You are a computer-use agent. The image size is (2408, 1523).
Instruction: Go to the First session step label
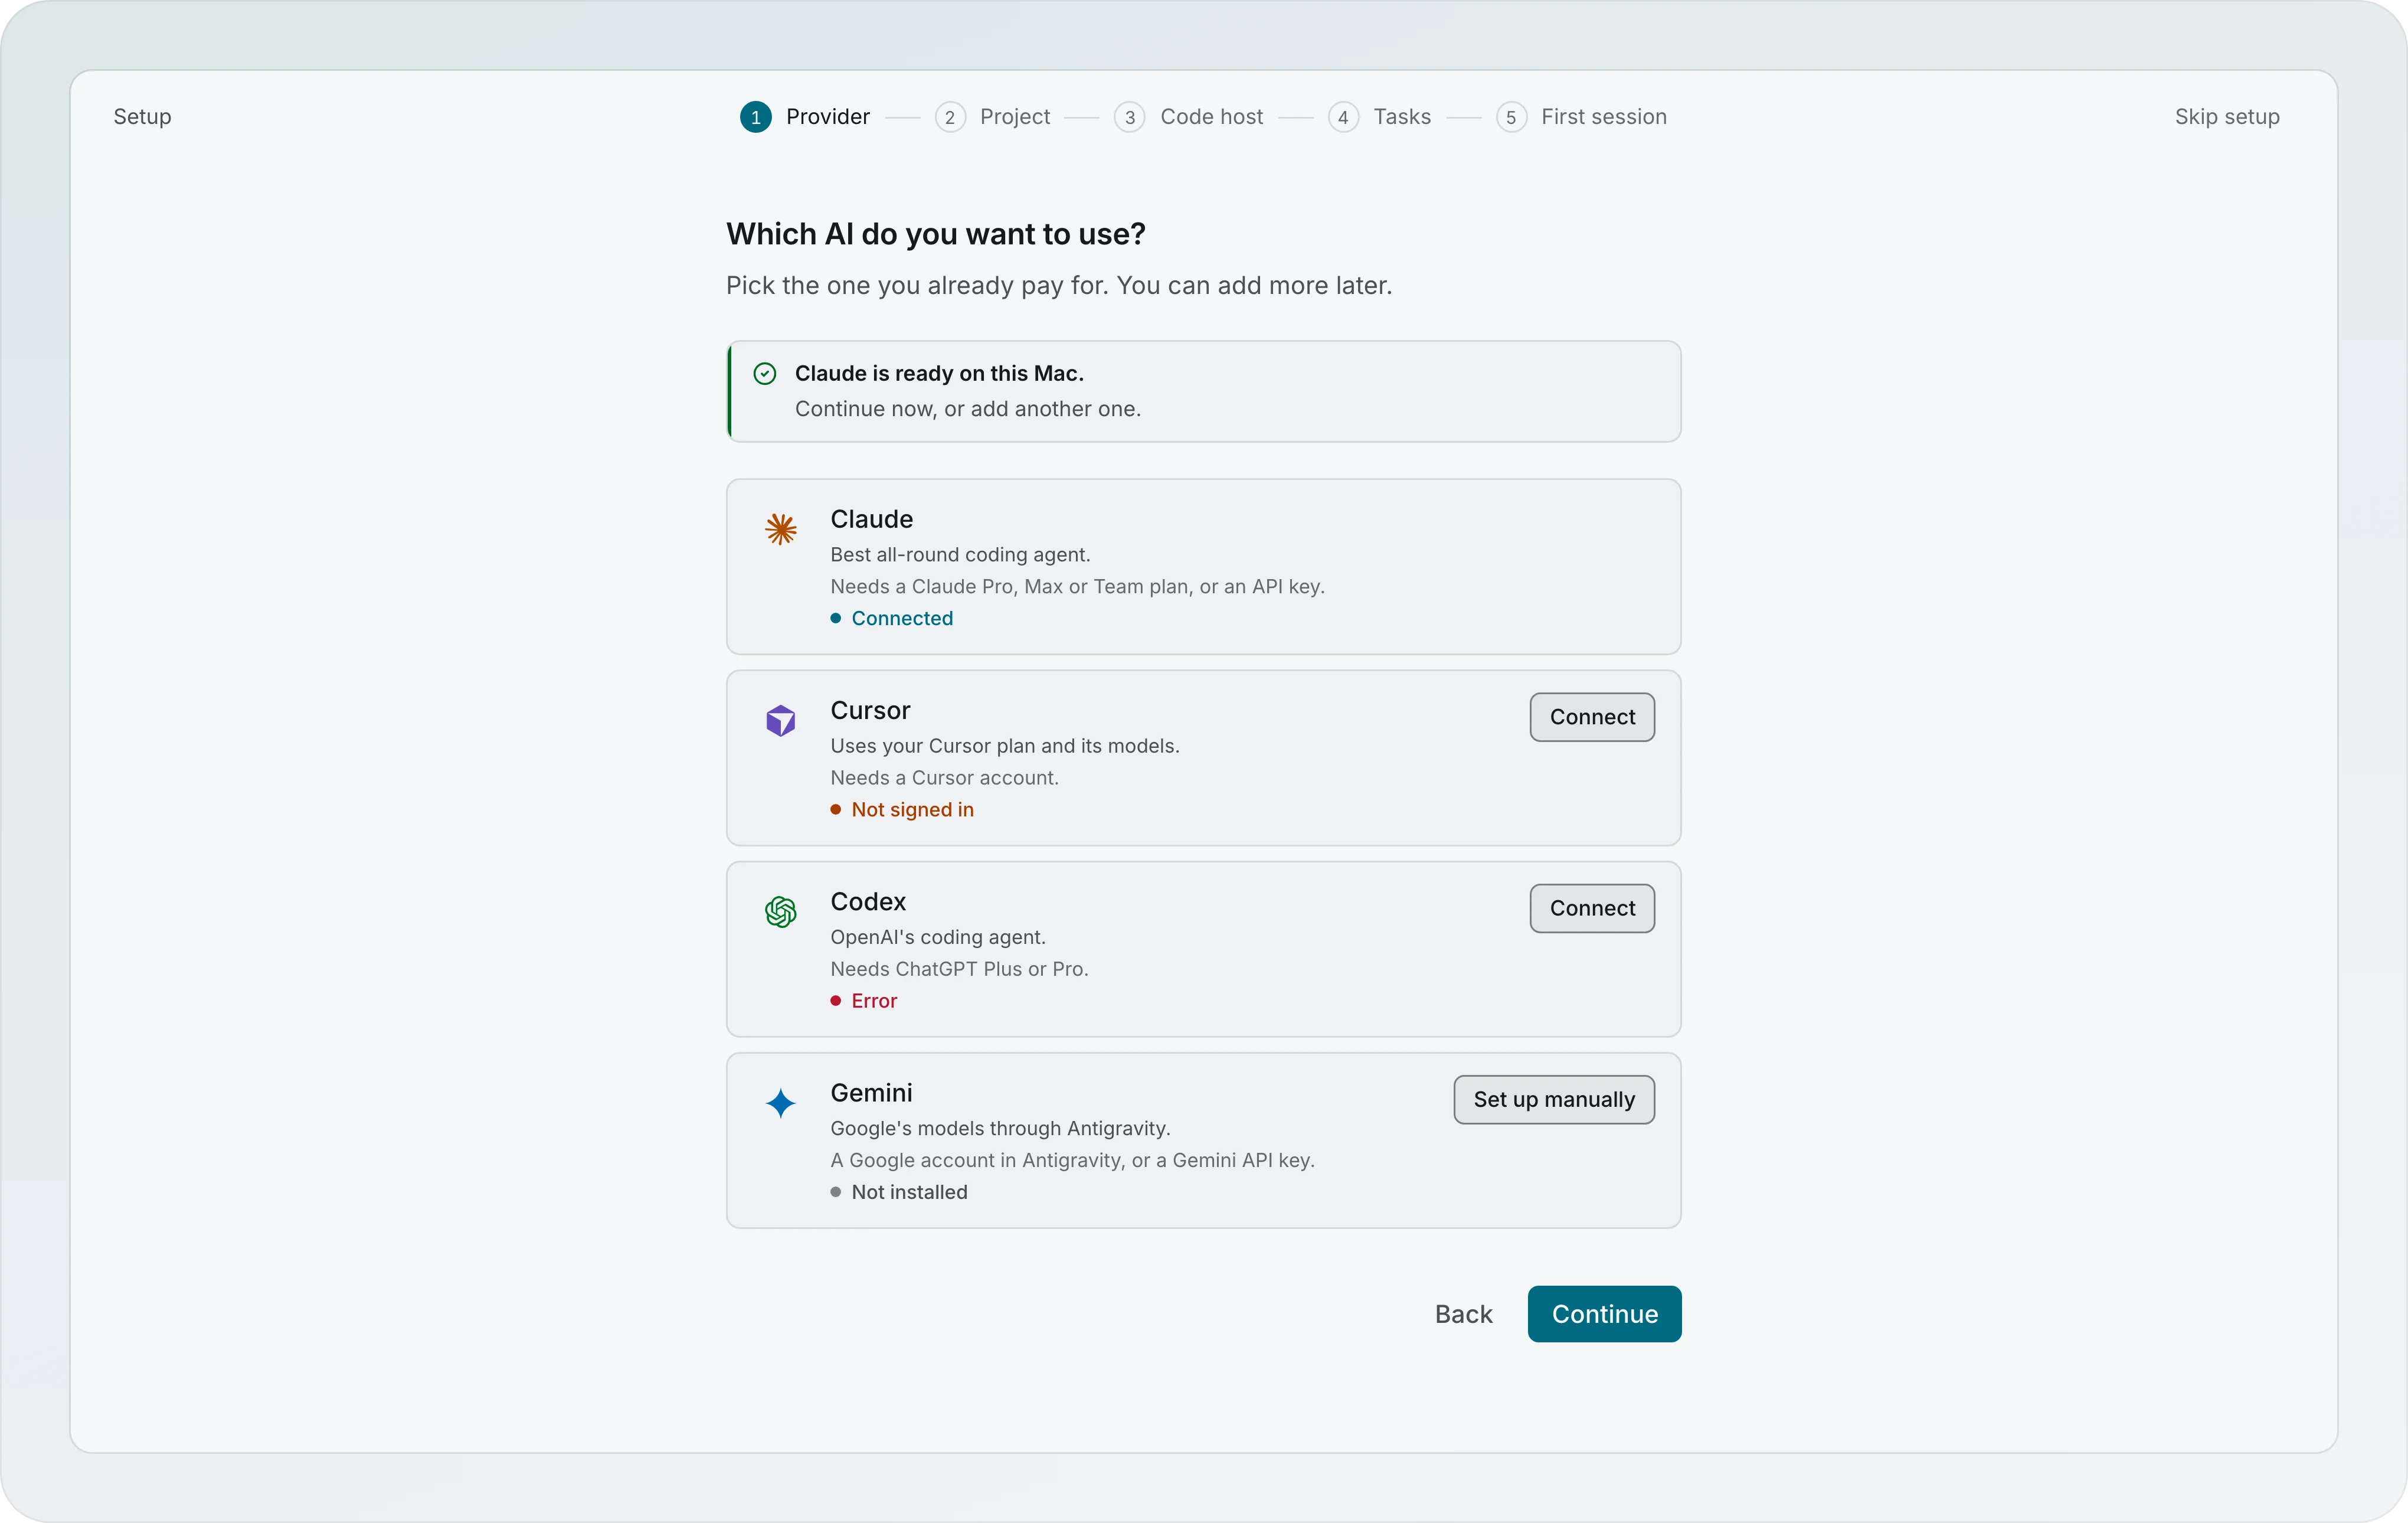(x=1604, y=117)
